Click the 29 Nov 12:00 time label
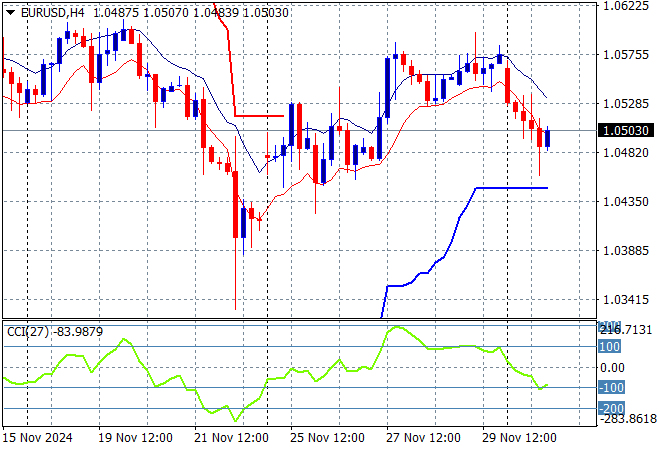 pyautogui.click(x=519, y=438)
